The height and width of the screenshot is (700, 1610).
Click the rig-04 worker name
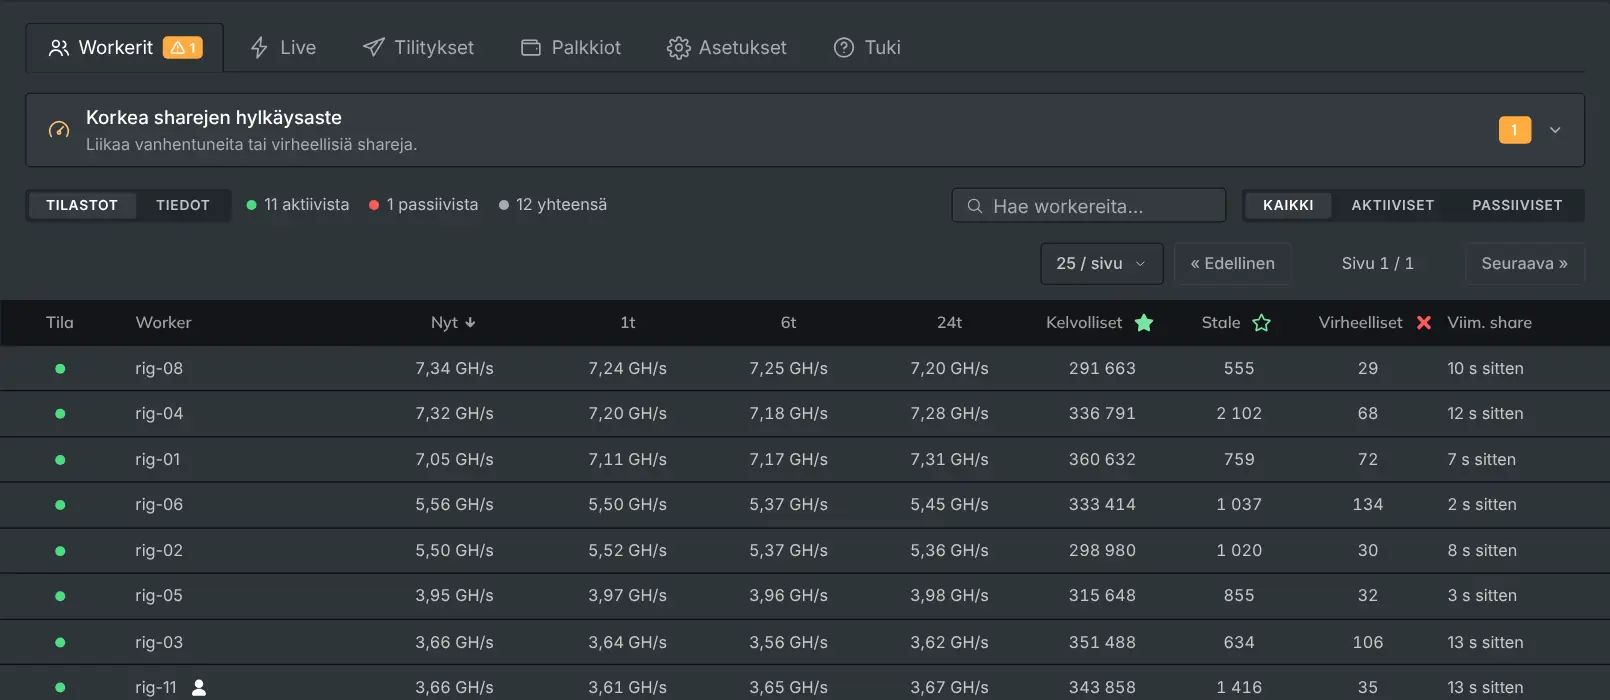(159, 413)
